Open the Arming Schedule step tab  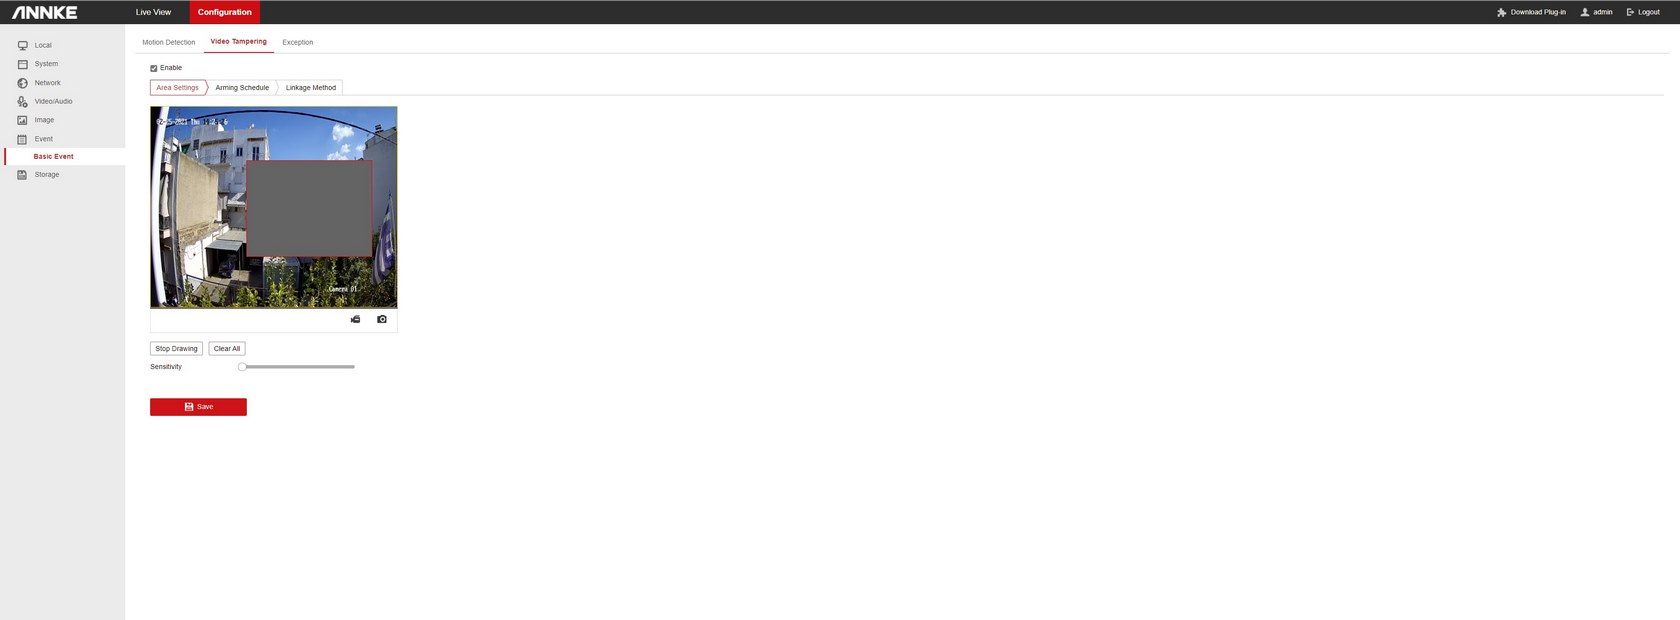click(x=242, y=88)
